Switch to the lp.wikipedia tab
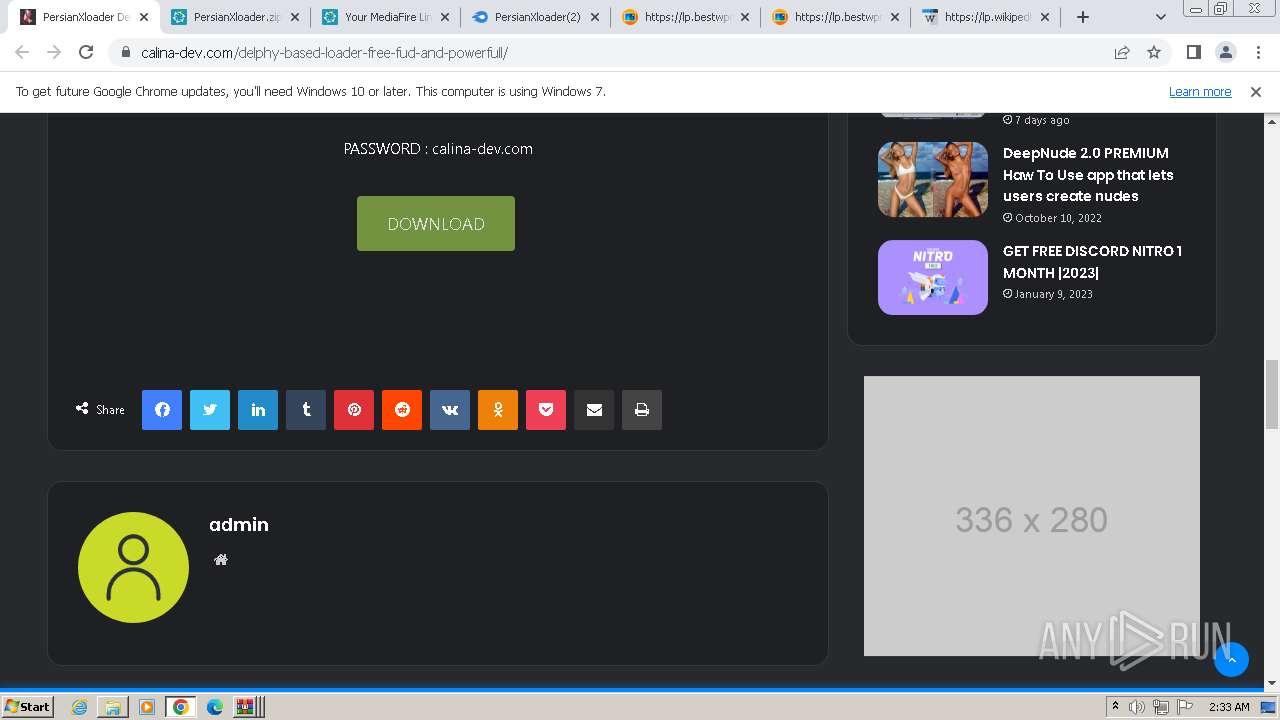 [985, 17]
